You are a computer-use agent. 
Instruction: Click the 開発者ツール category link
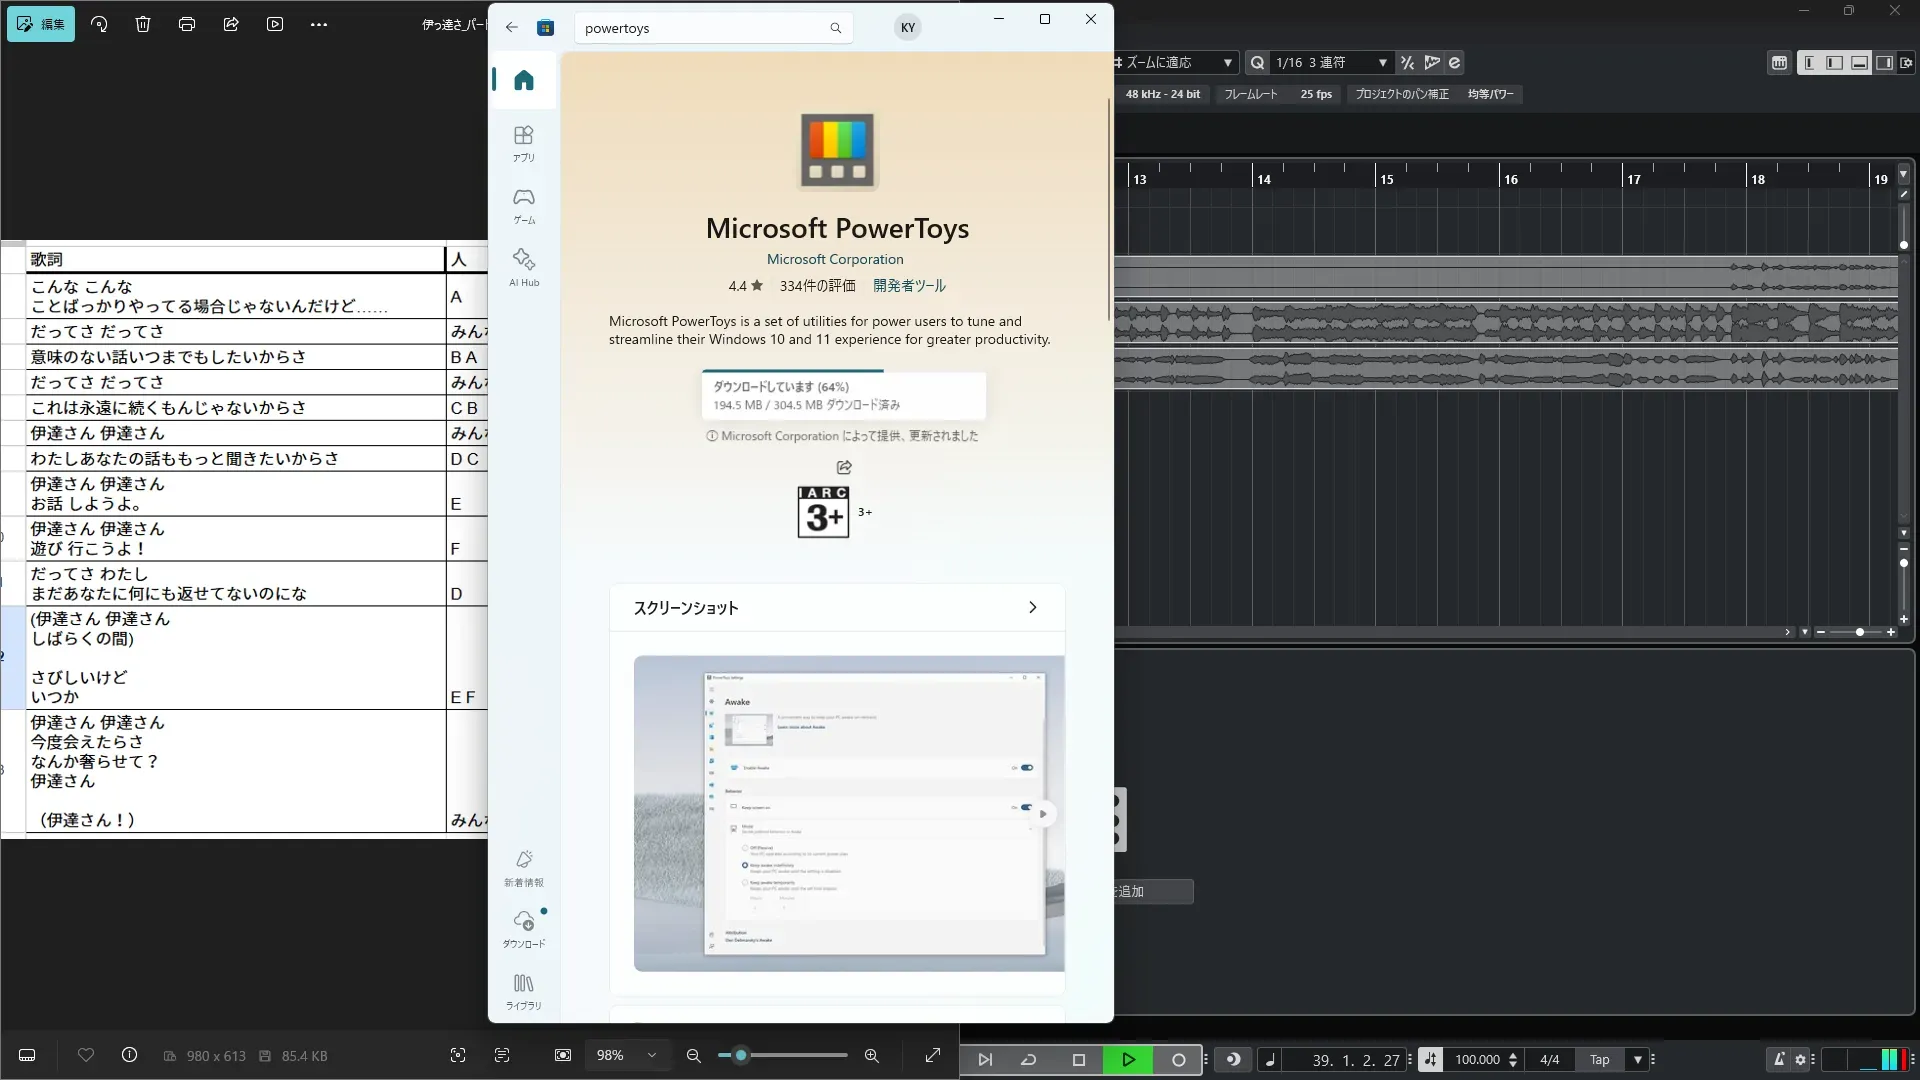(909, 286)
